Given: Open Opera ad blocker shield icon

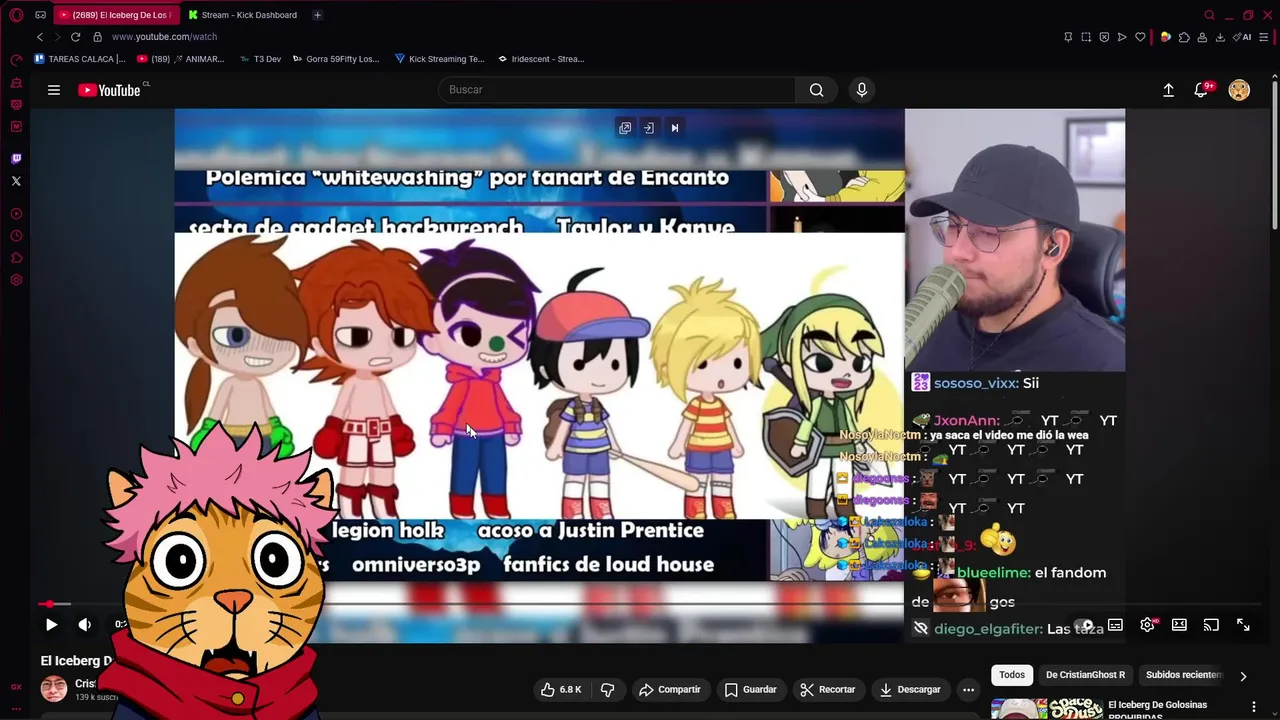Looking at the screenshot, I should 1104,37.
